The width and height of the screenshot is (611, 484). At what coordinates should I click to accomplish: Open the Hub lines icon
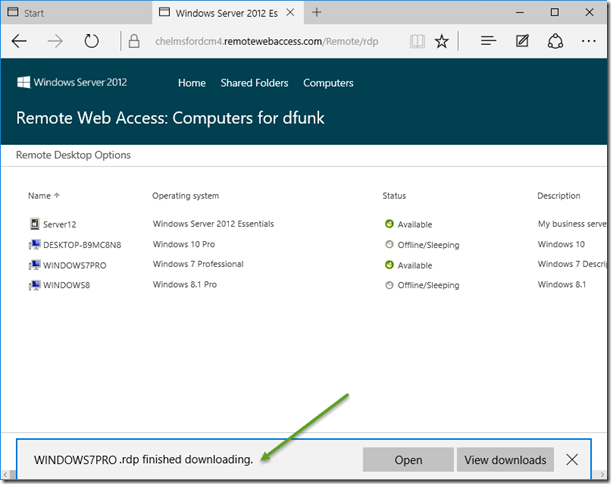pos(488,42)
